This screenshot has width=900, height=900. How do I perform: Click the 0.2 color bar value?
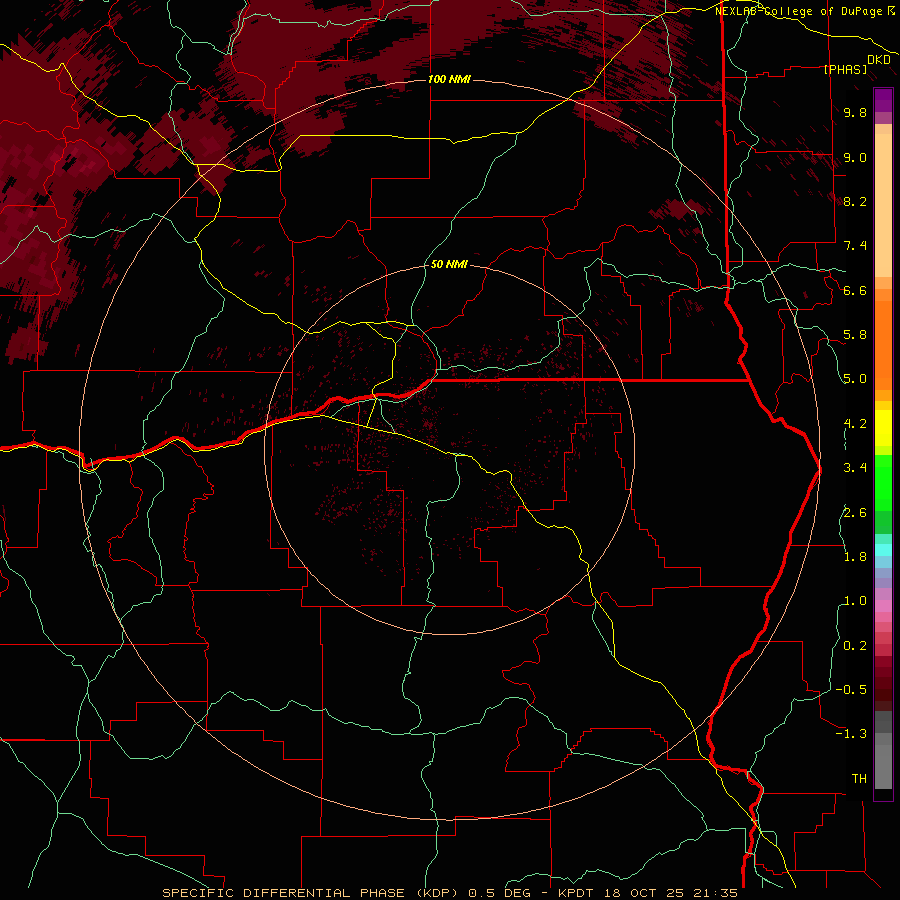[855, 646]
